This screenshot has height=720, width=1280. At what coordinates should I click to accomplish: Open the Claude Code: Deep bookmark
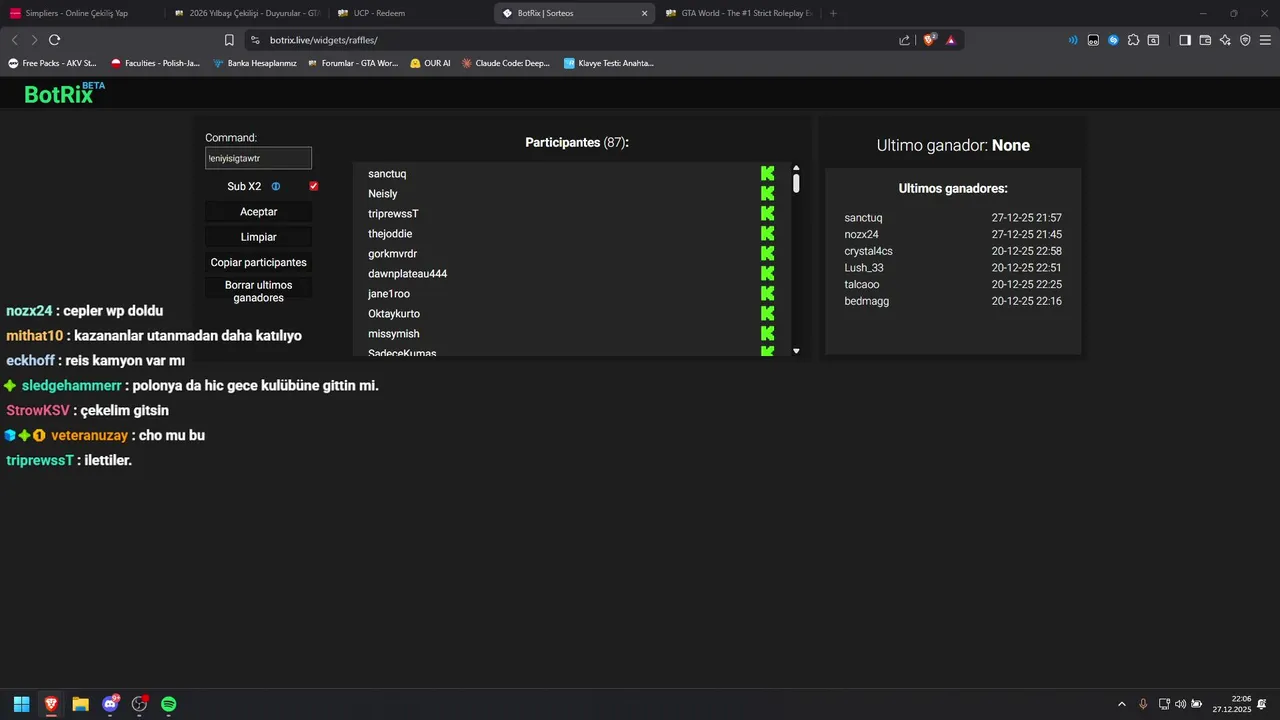(506, 63)
